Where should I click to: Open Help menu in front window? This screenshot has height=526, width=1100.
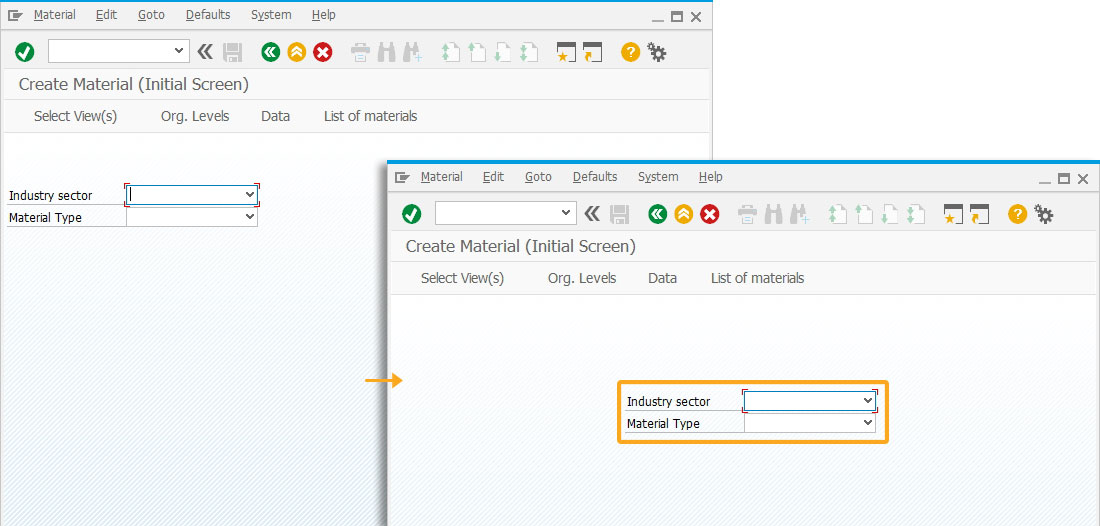(x=711, y=177)
